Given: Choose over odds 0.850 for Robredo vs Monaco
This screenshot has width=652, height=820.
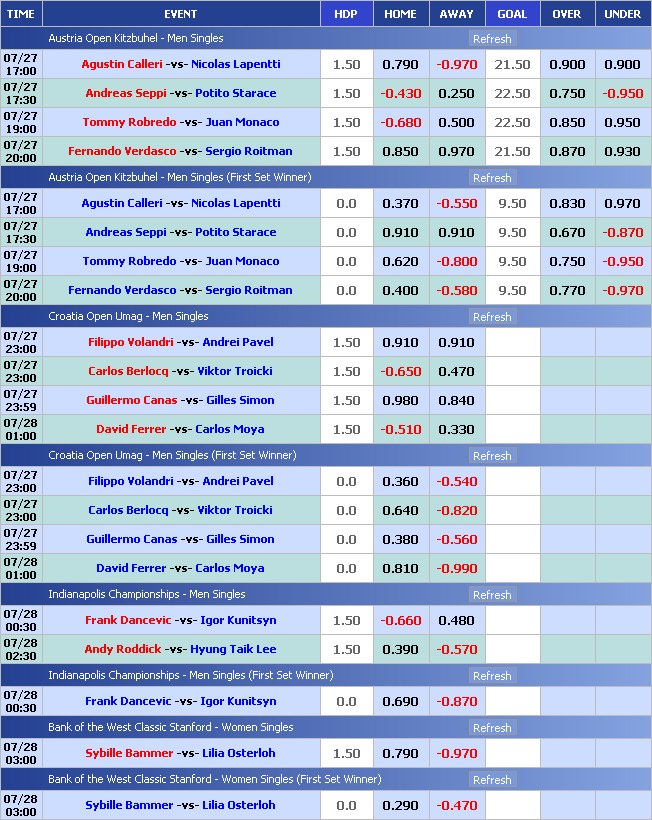Looking at the screenshot, I should point(567,123).
